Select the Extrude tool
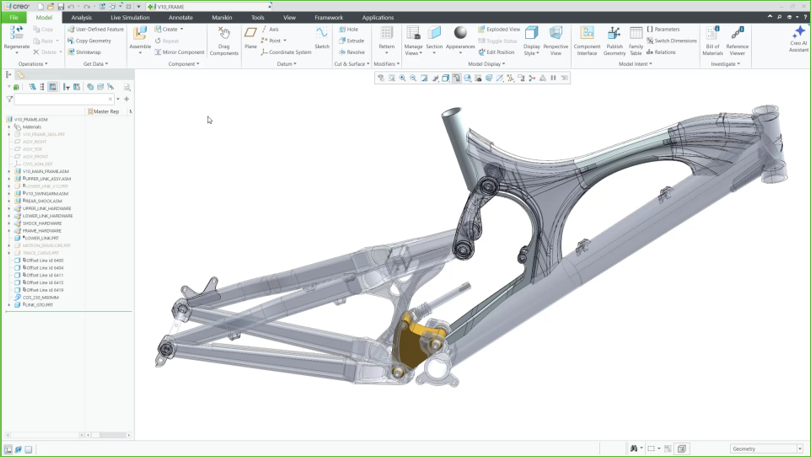 pos(351,41)
